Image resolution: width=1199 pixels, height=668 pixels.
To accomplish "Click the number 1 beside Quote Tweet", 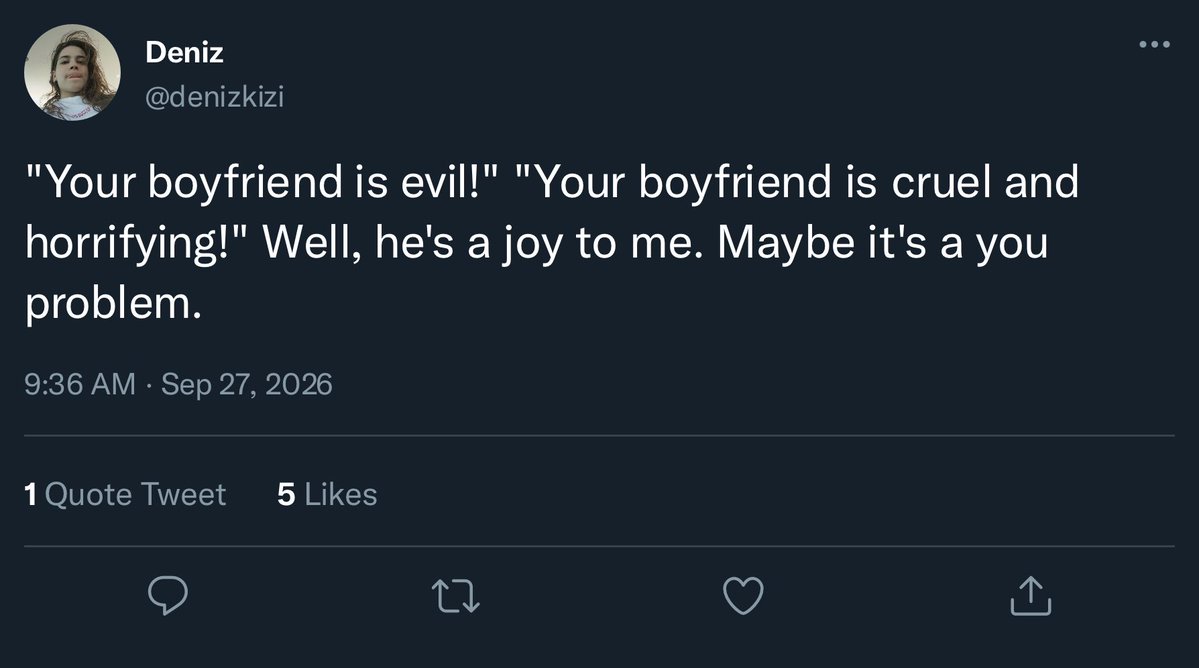I will (x=31, y=495).
